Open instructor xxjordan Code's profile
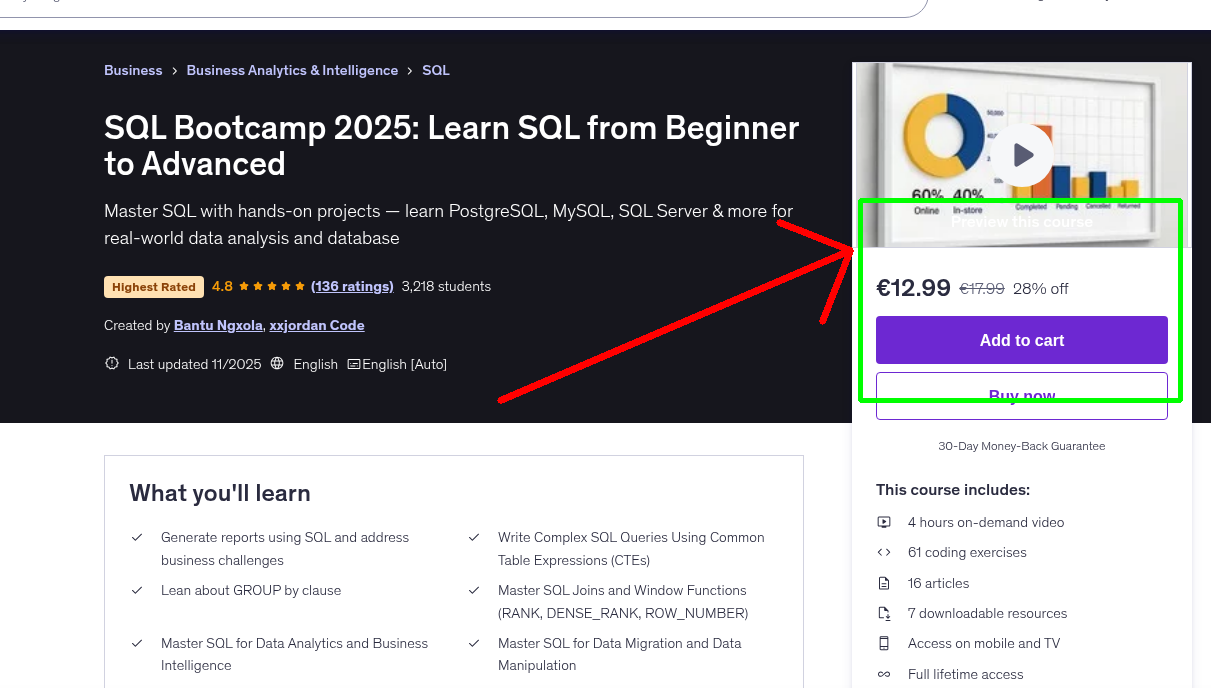This screenshot has height=688, width=1211. tap(316, 325)
